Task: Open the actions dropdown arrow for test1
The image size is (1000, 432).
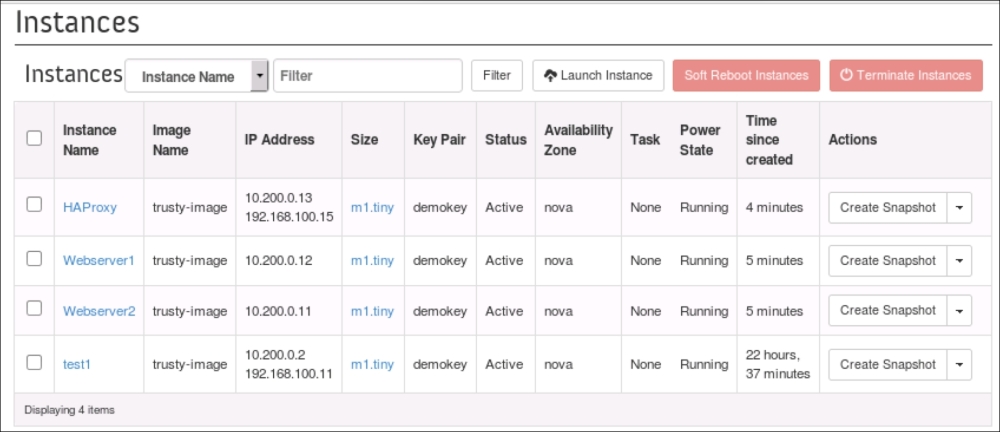Action: (x=959, y=365)
